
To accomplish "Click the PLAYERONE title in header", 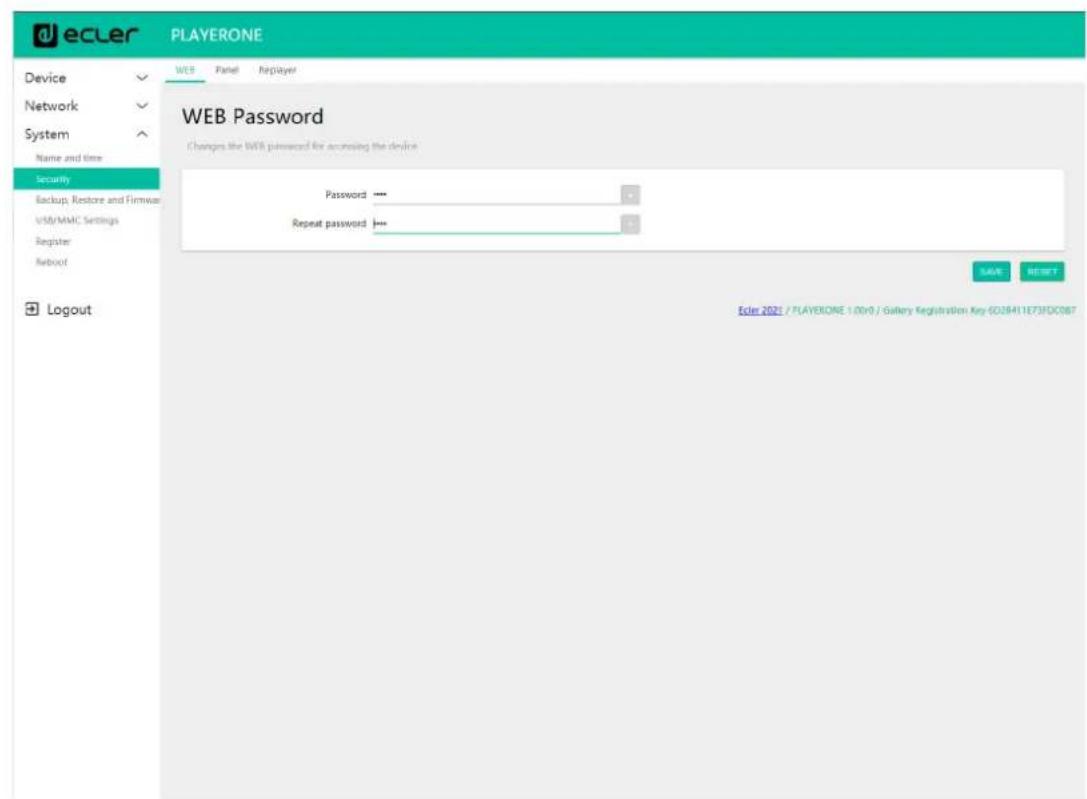I will coord(216,35).
